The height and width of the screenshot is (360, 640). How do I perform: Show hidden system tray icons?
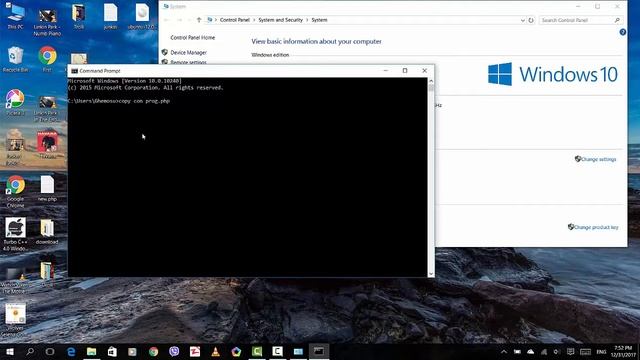[504, 352]
